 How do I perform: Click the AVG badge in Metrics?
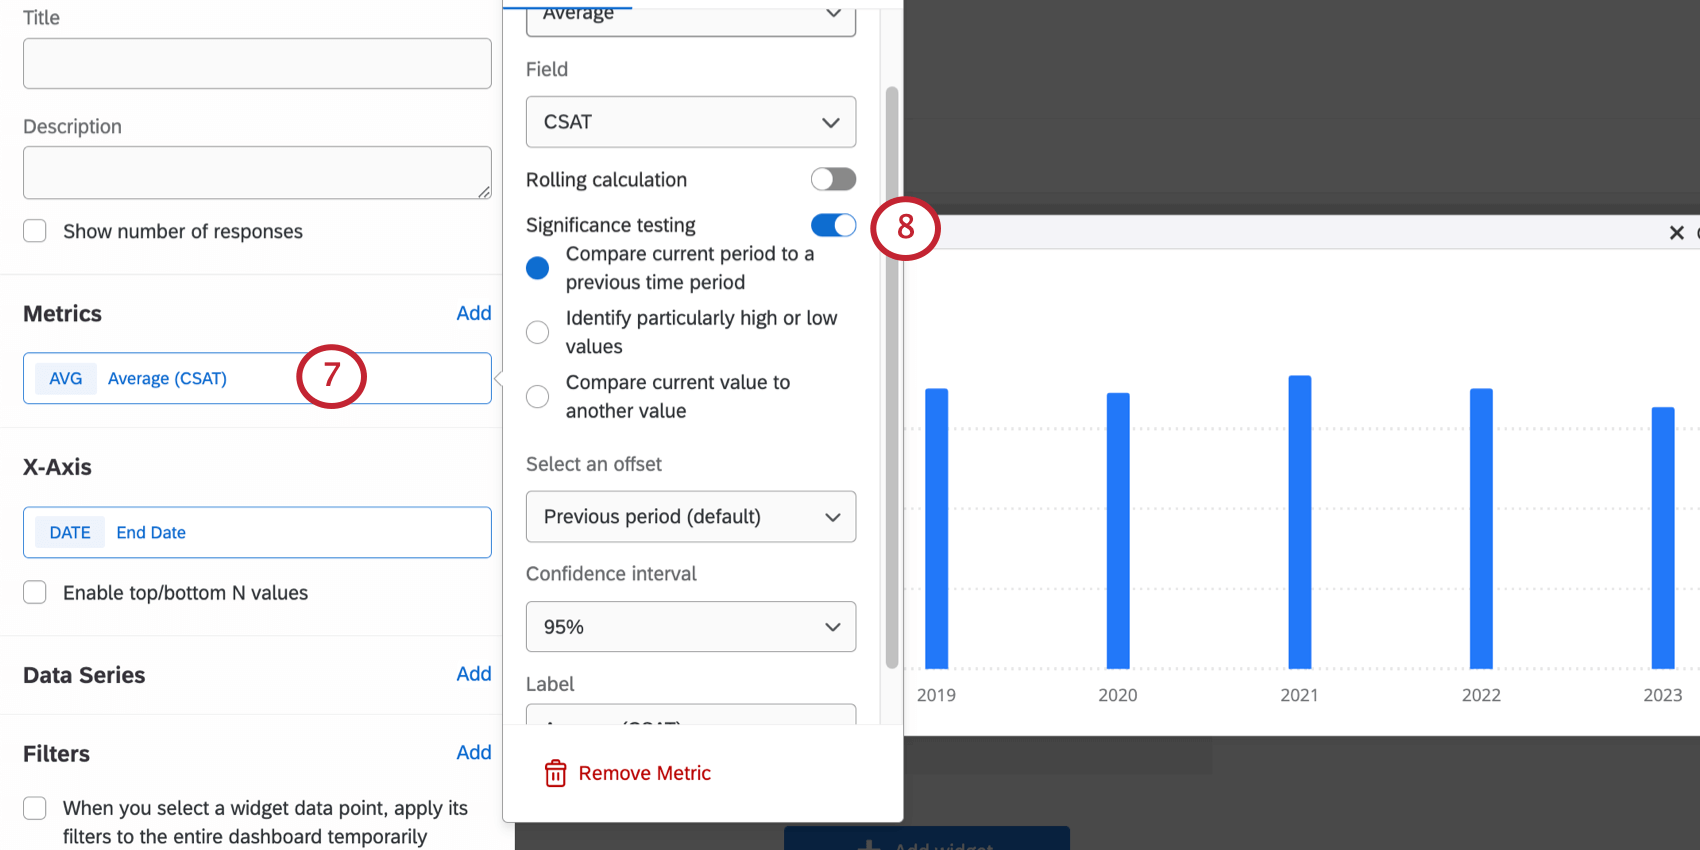coord(66,378)
